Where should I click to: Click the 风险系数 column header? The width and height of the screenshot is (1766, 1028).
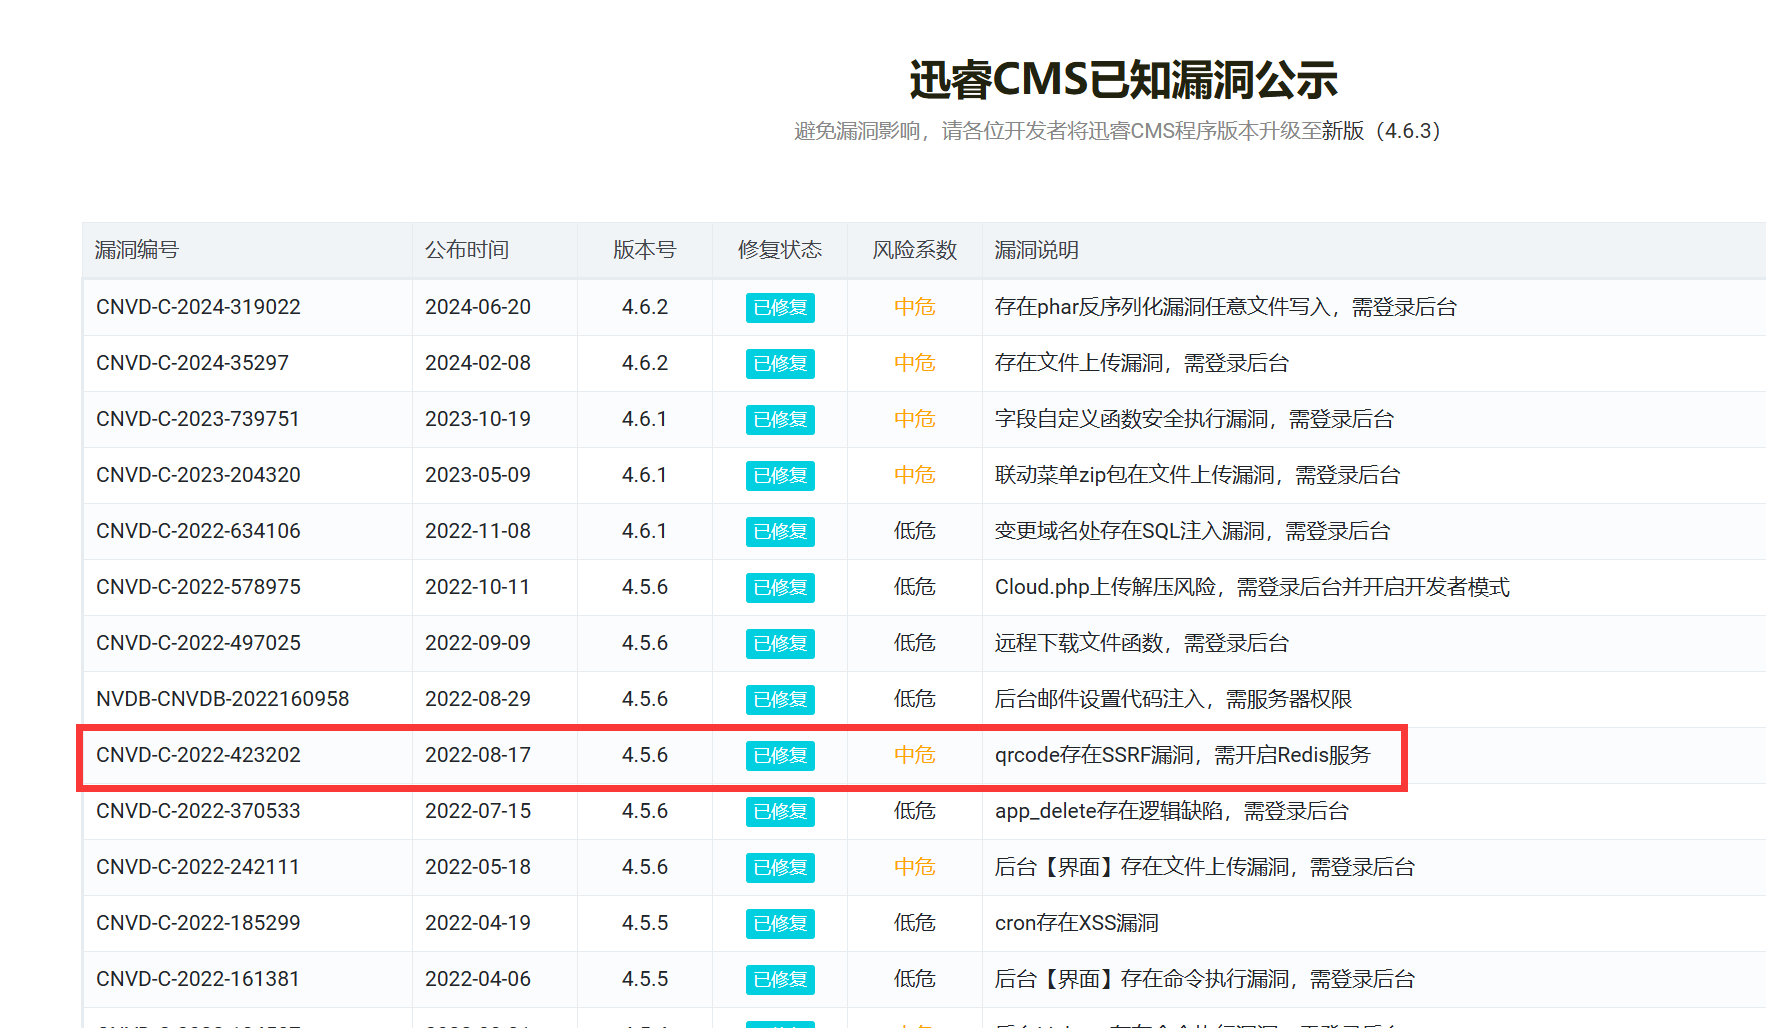(x=915, y=250)
